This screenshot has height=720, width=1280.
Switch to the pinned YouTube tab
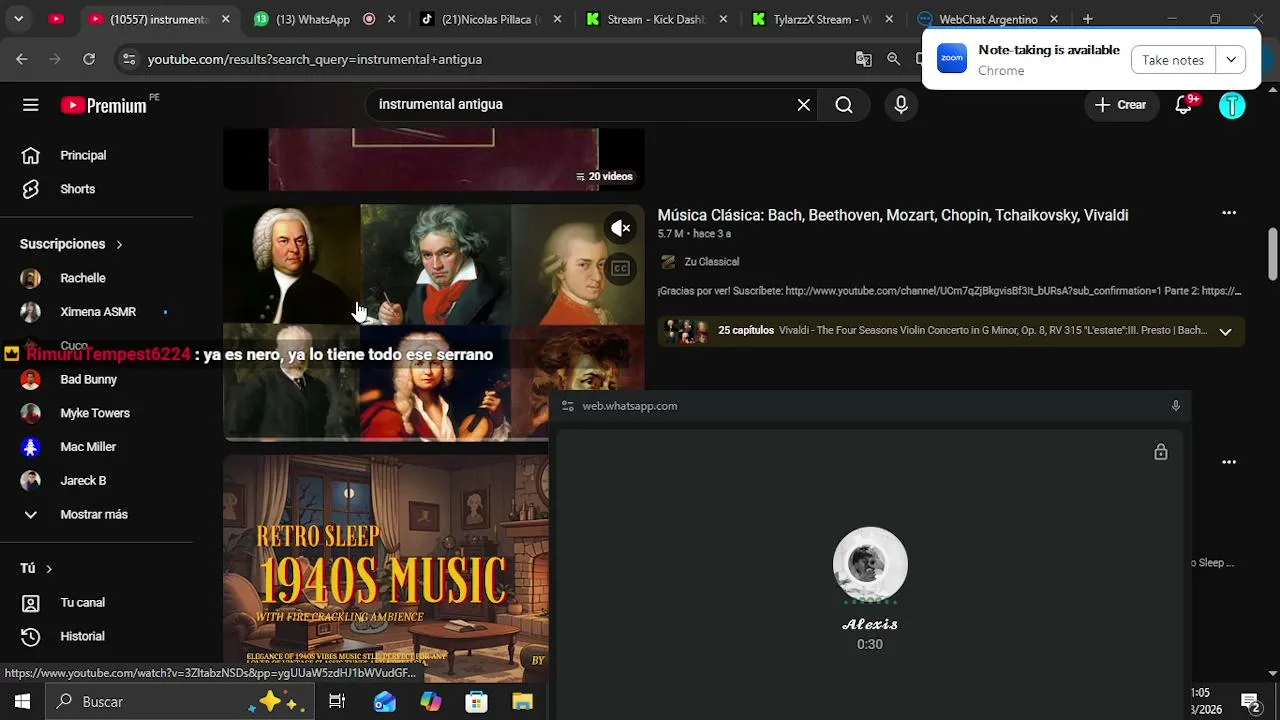[56, 19]
